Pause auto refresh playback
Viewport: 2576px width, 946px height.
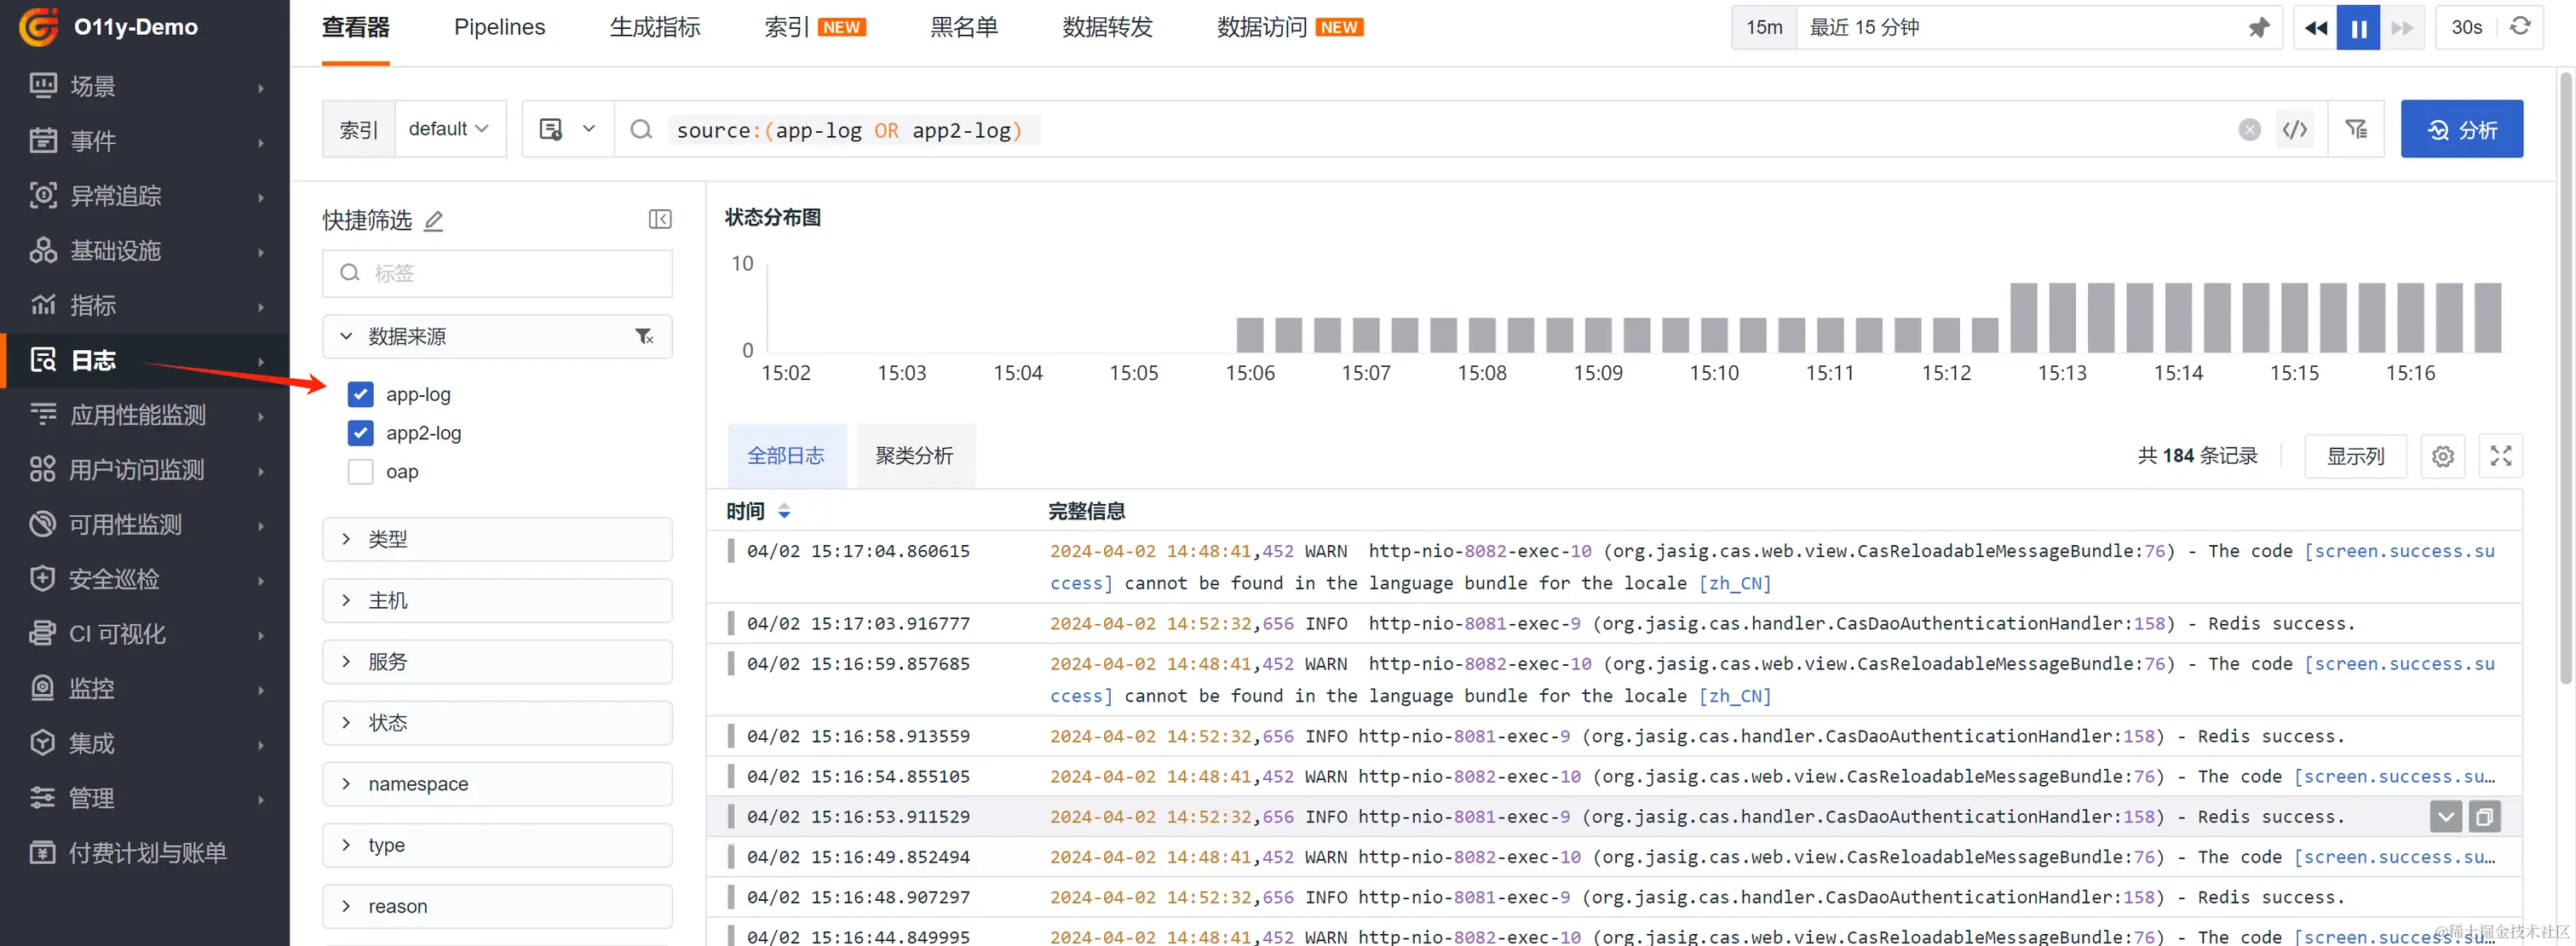[2358, 28]
